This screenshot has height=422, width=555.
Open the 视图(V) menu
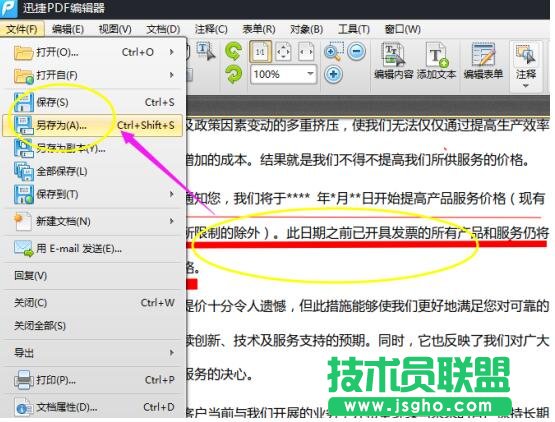(115, 29)
